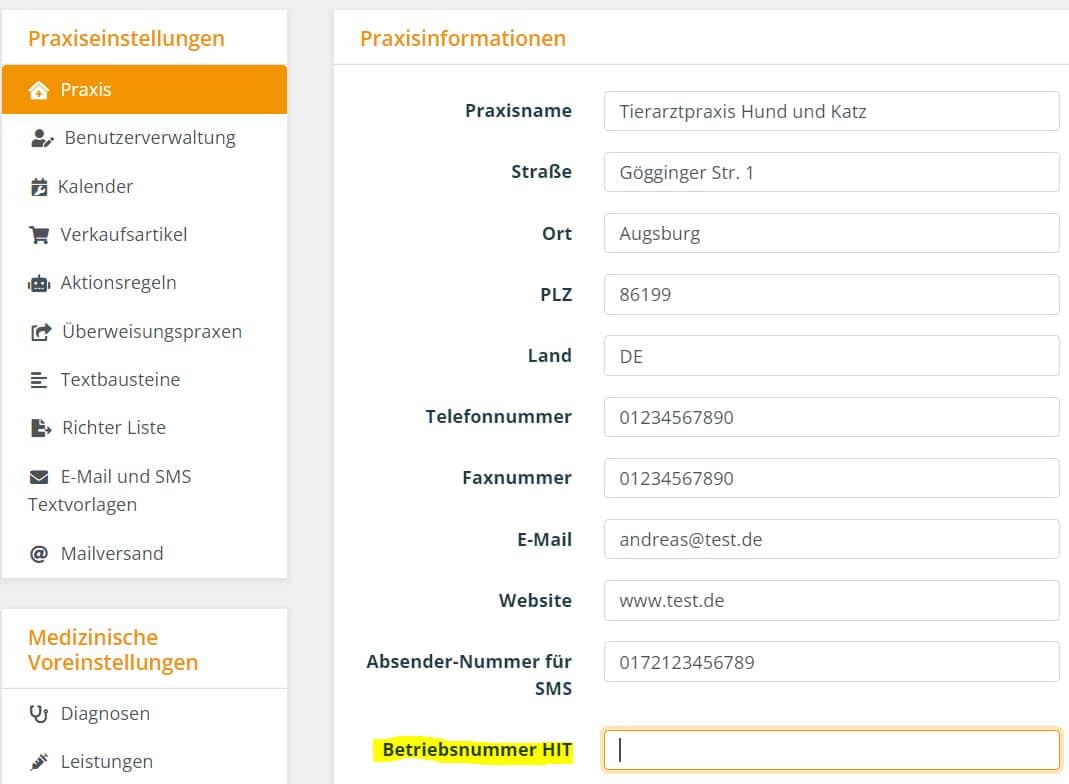Click the share icon for Überweisungspraxen
Viewport: 1069px width, 784px height.
(41, 332)
